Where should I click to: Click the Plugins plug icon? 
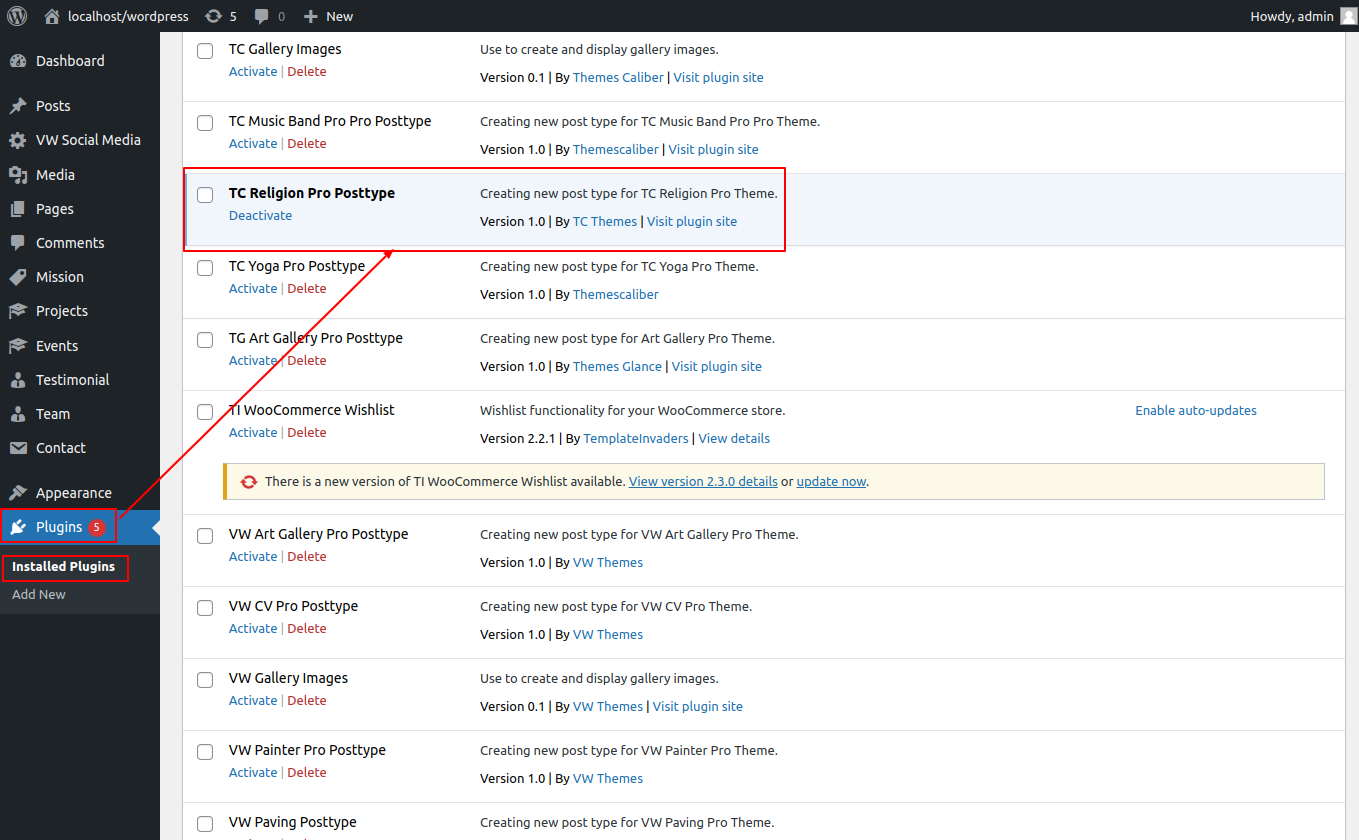18,527
